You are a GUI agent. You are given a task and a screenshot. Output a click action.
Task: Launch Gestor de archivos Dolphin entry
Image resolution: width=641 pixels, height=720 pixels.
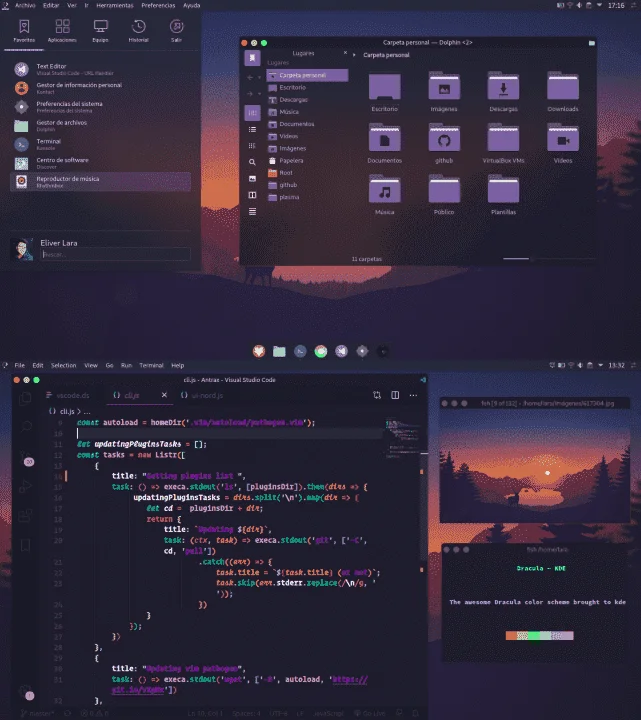coord(100,126)
